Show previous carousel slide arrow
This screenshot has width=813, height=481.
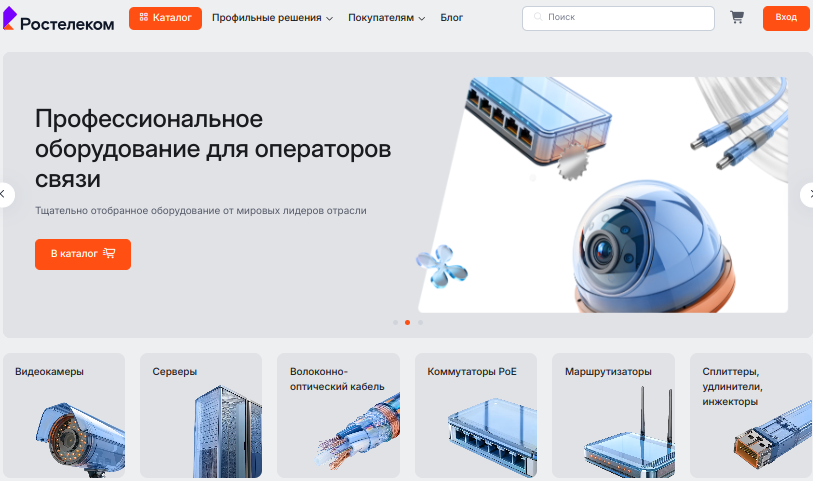(3, 194)
